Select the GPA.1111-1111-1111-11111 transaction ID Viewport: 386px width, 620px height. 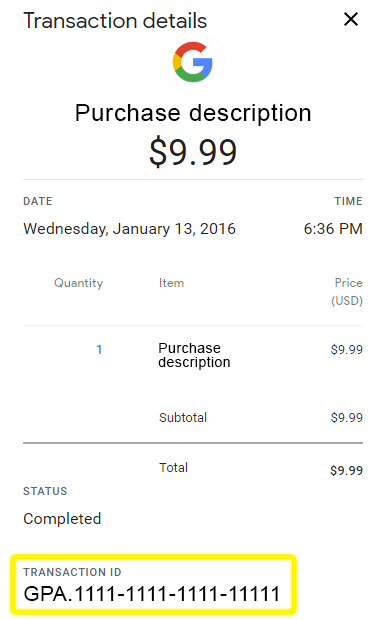tap(152, 594)
